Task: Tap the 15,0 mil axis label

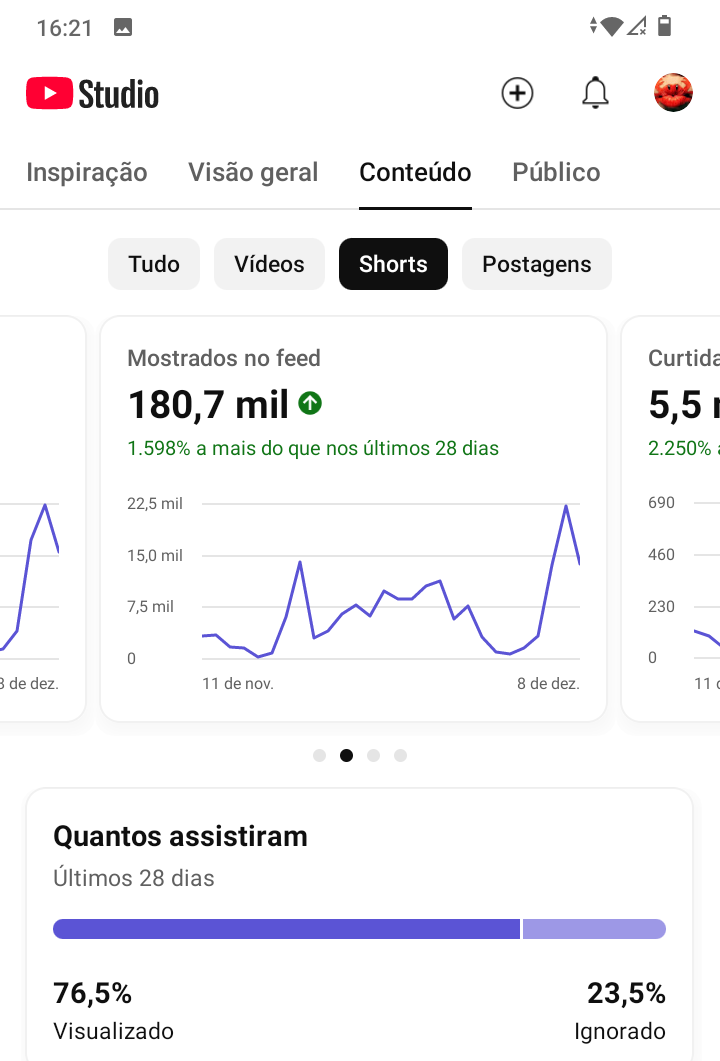Action: tap(155, 556)
